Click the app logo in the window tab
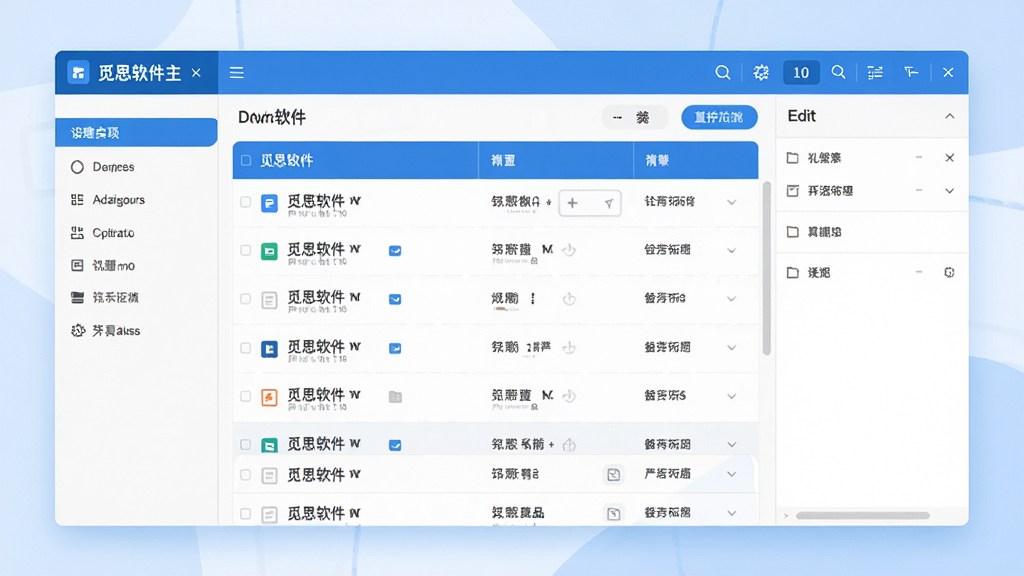 point(78,72)
